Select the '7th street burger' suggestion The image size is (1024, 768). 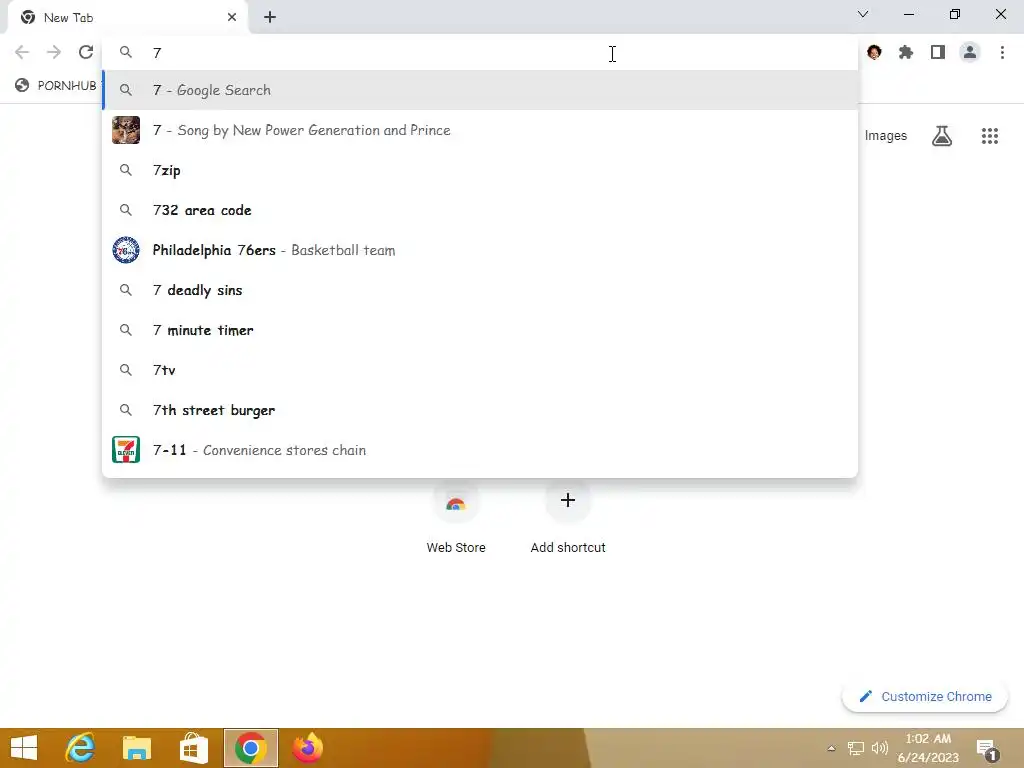coord(480,410)
